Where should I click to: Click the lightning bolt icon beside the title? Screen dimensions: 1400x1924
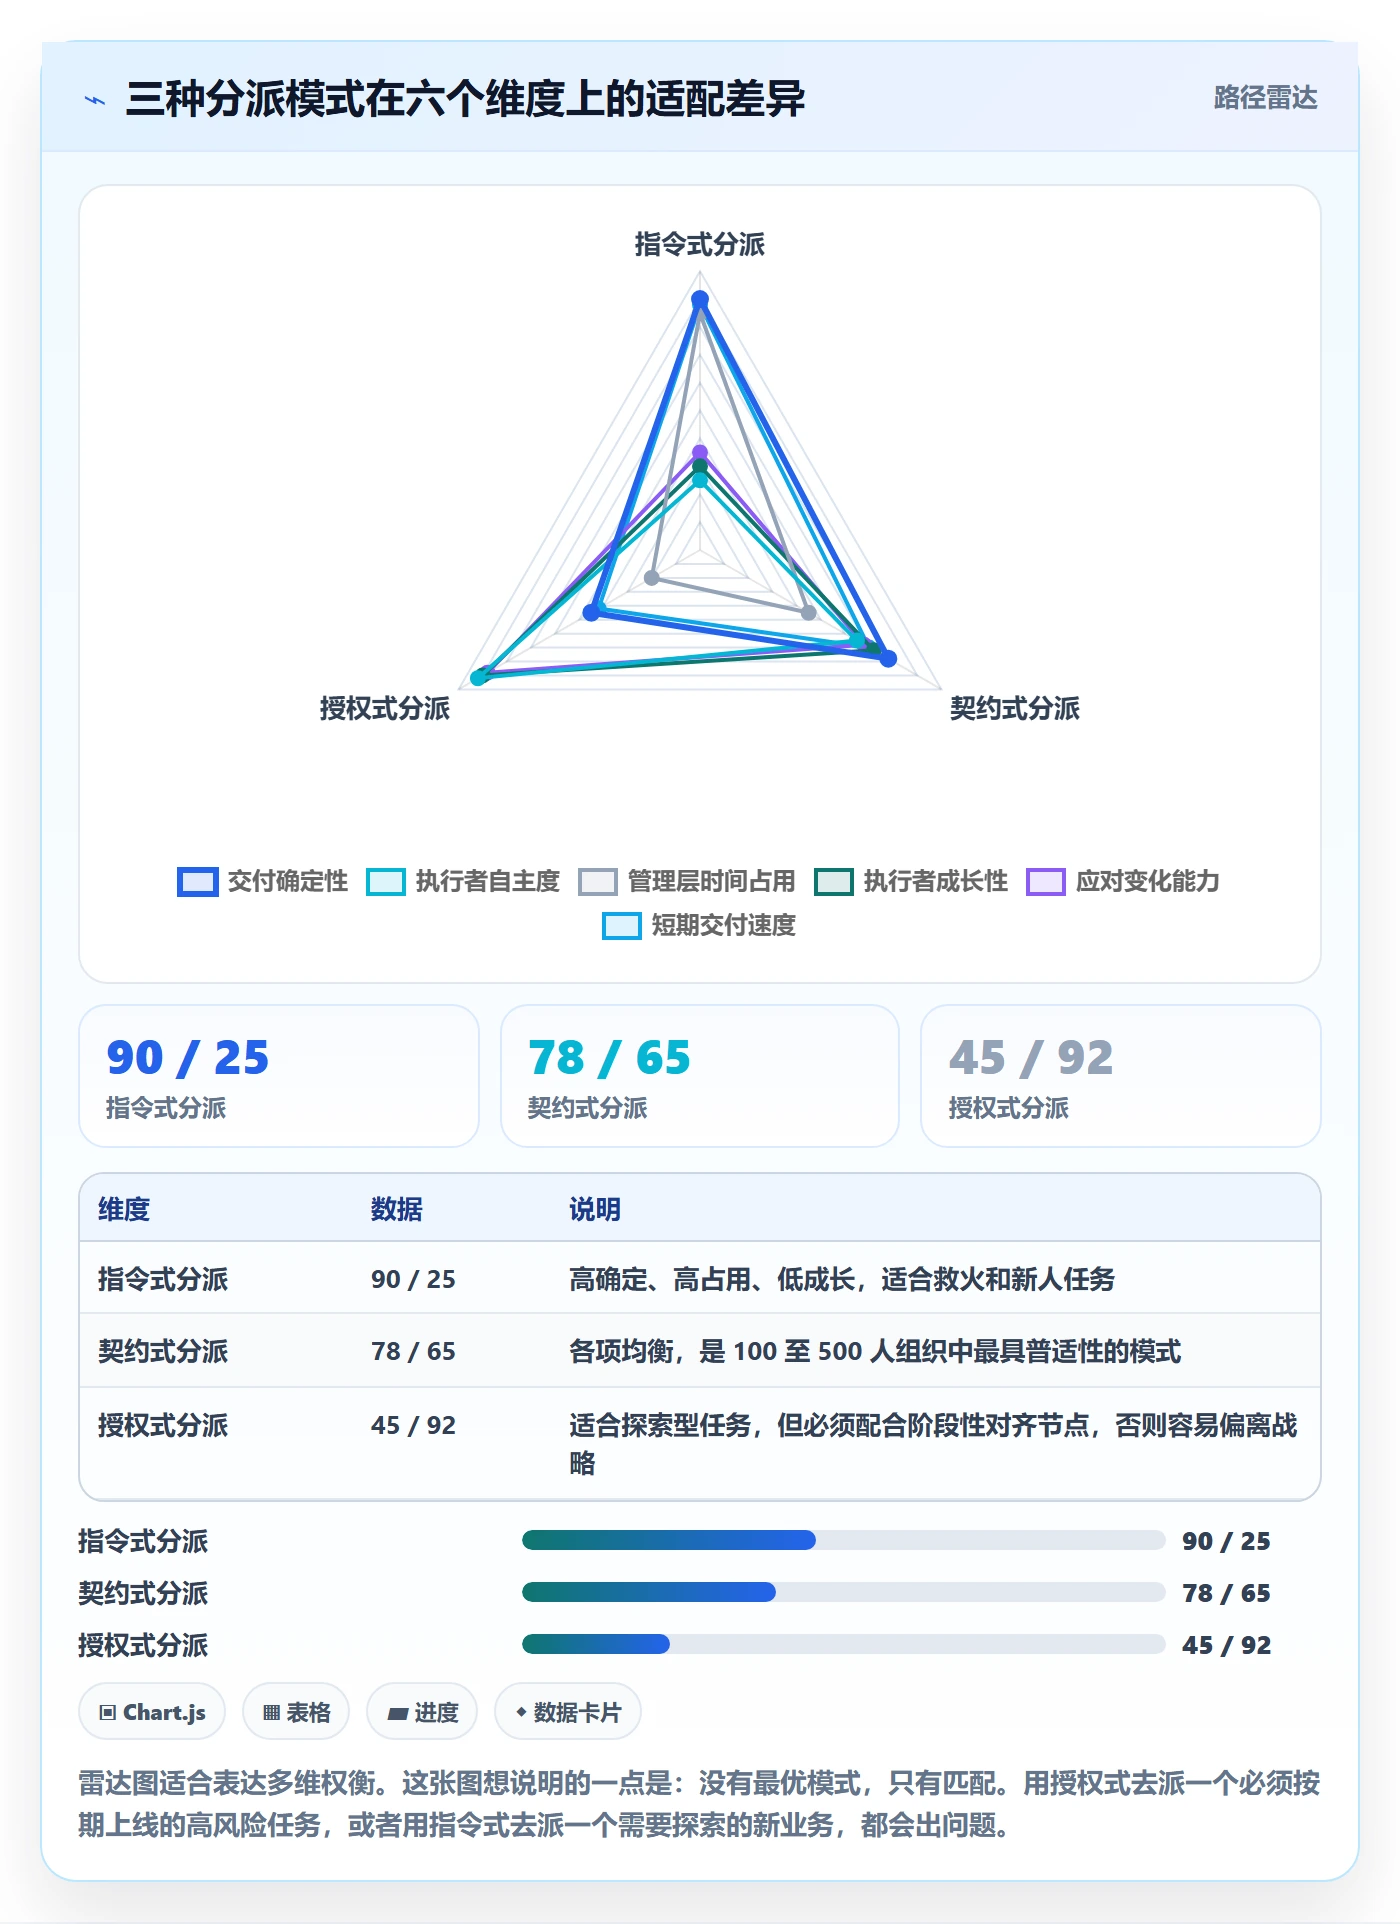click(95, 100)
